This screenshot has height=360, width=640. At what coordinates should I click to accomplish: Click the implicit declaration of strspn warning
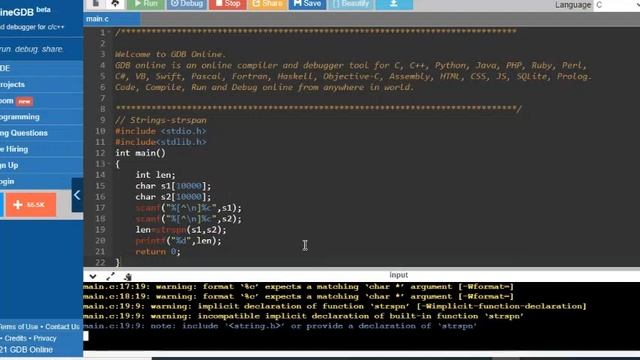coord(335,306)
